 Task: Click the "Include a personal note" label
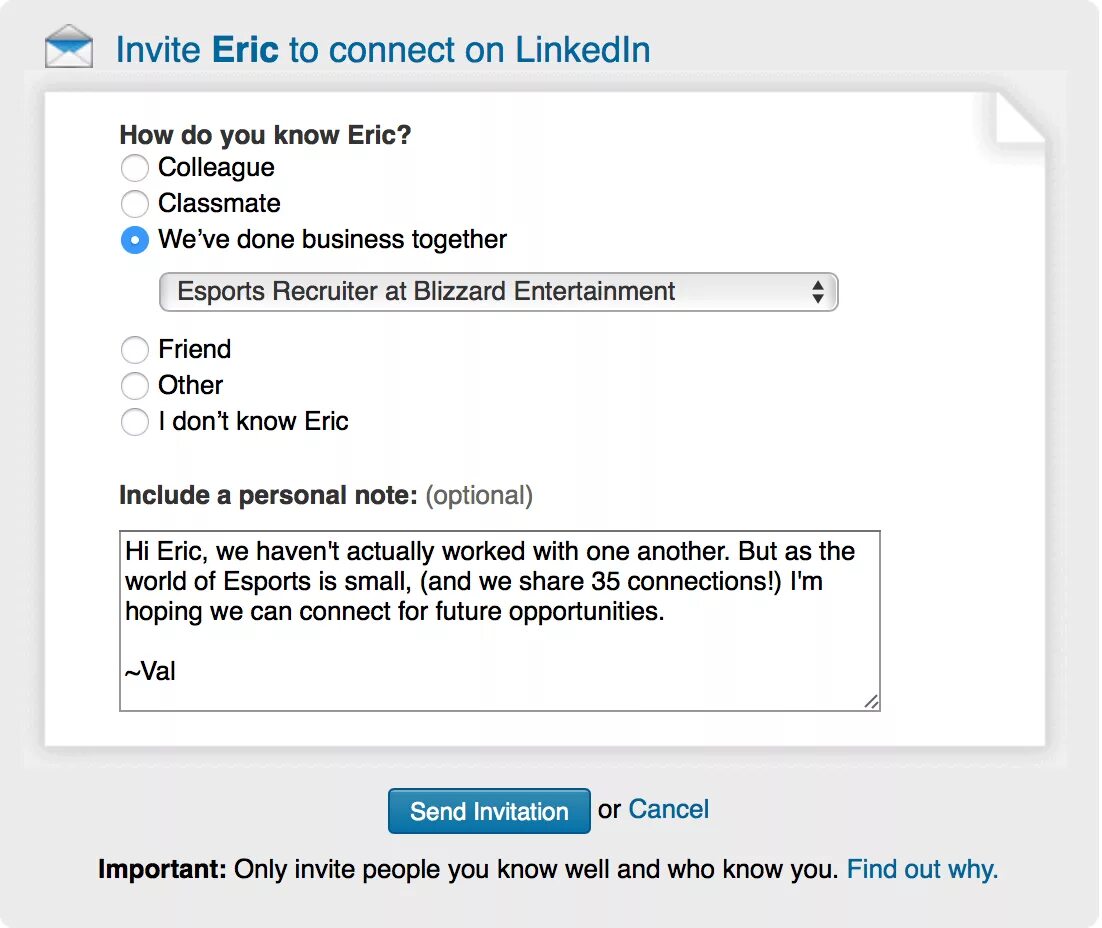tap(268, 496)
